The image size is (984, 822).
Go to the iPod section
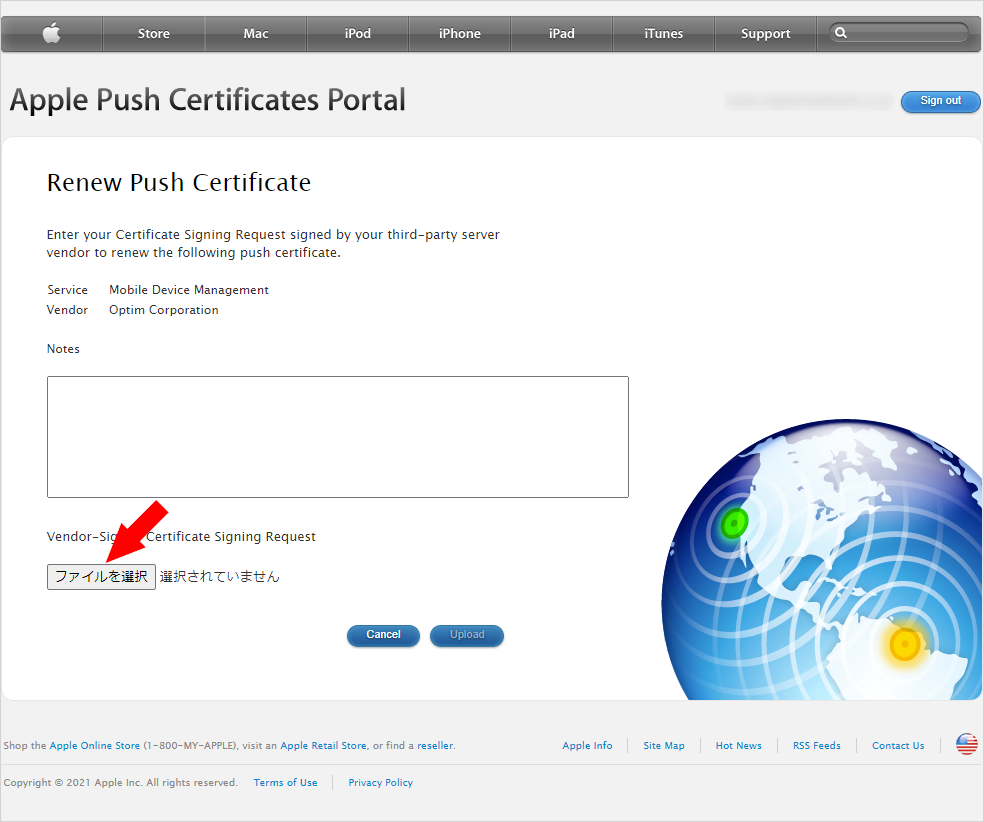click(358, 34)
